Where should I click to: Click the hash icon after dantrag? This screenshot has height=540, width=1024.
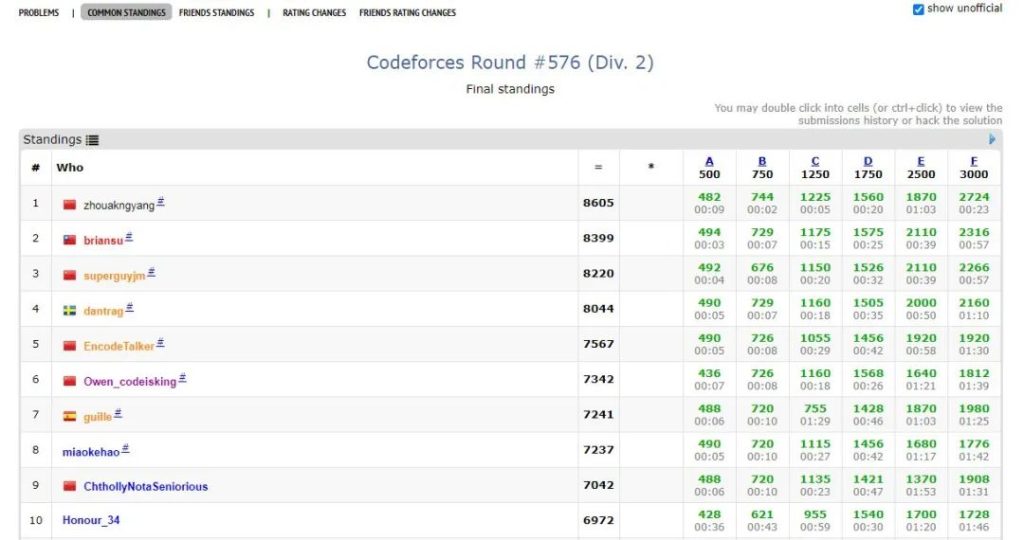[129, 308]
